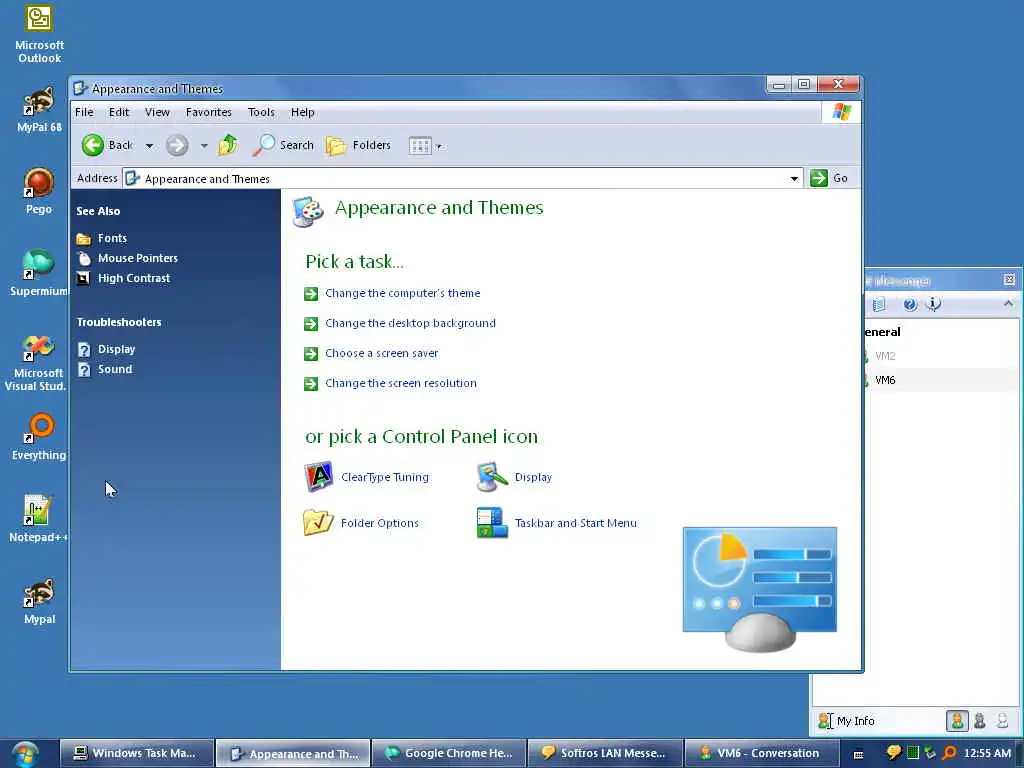Open Search with the magnifier icon

click(283, 145)
